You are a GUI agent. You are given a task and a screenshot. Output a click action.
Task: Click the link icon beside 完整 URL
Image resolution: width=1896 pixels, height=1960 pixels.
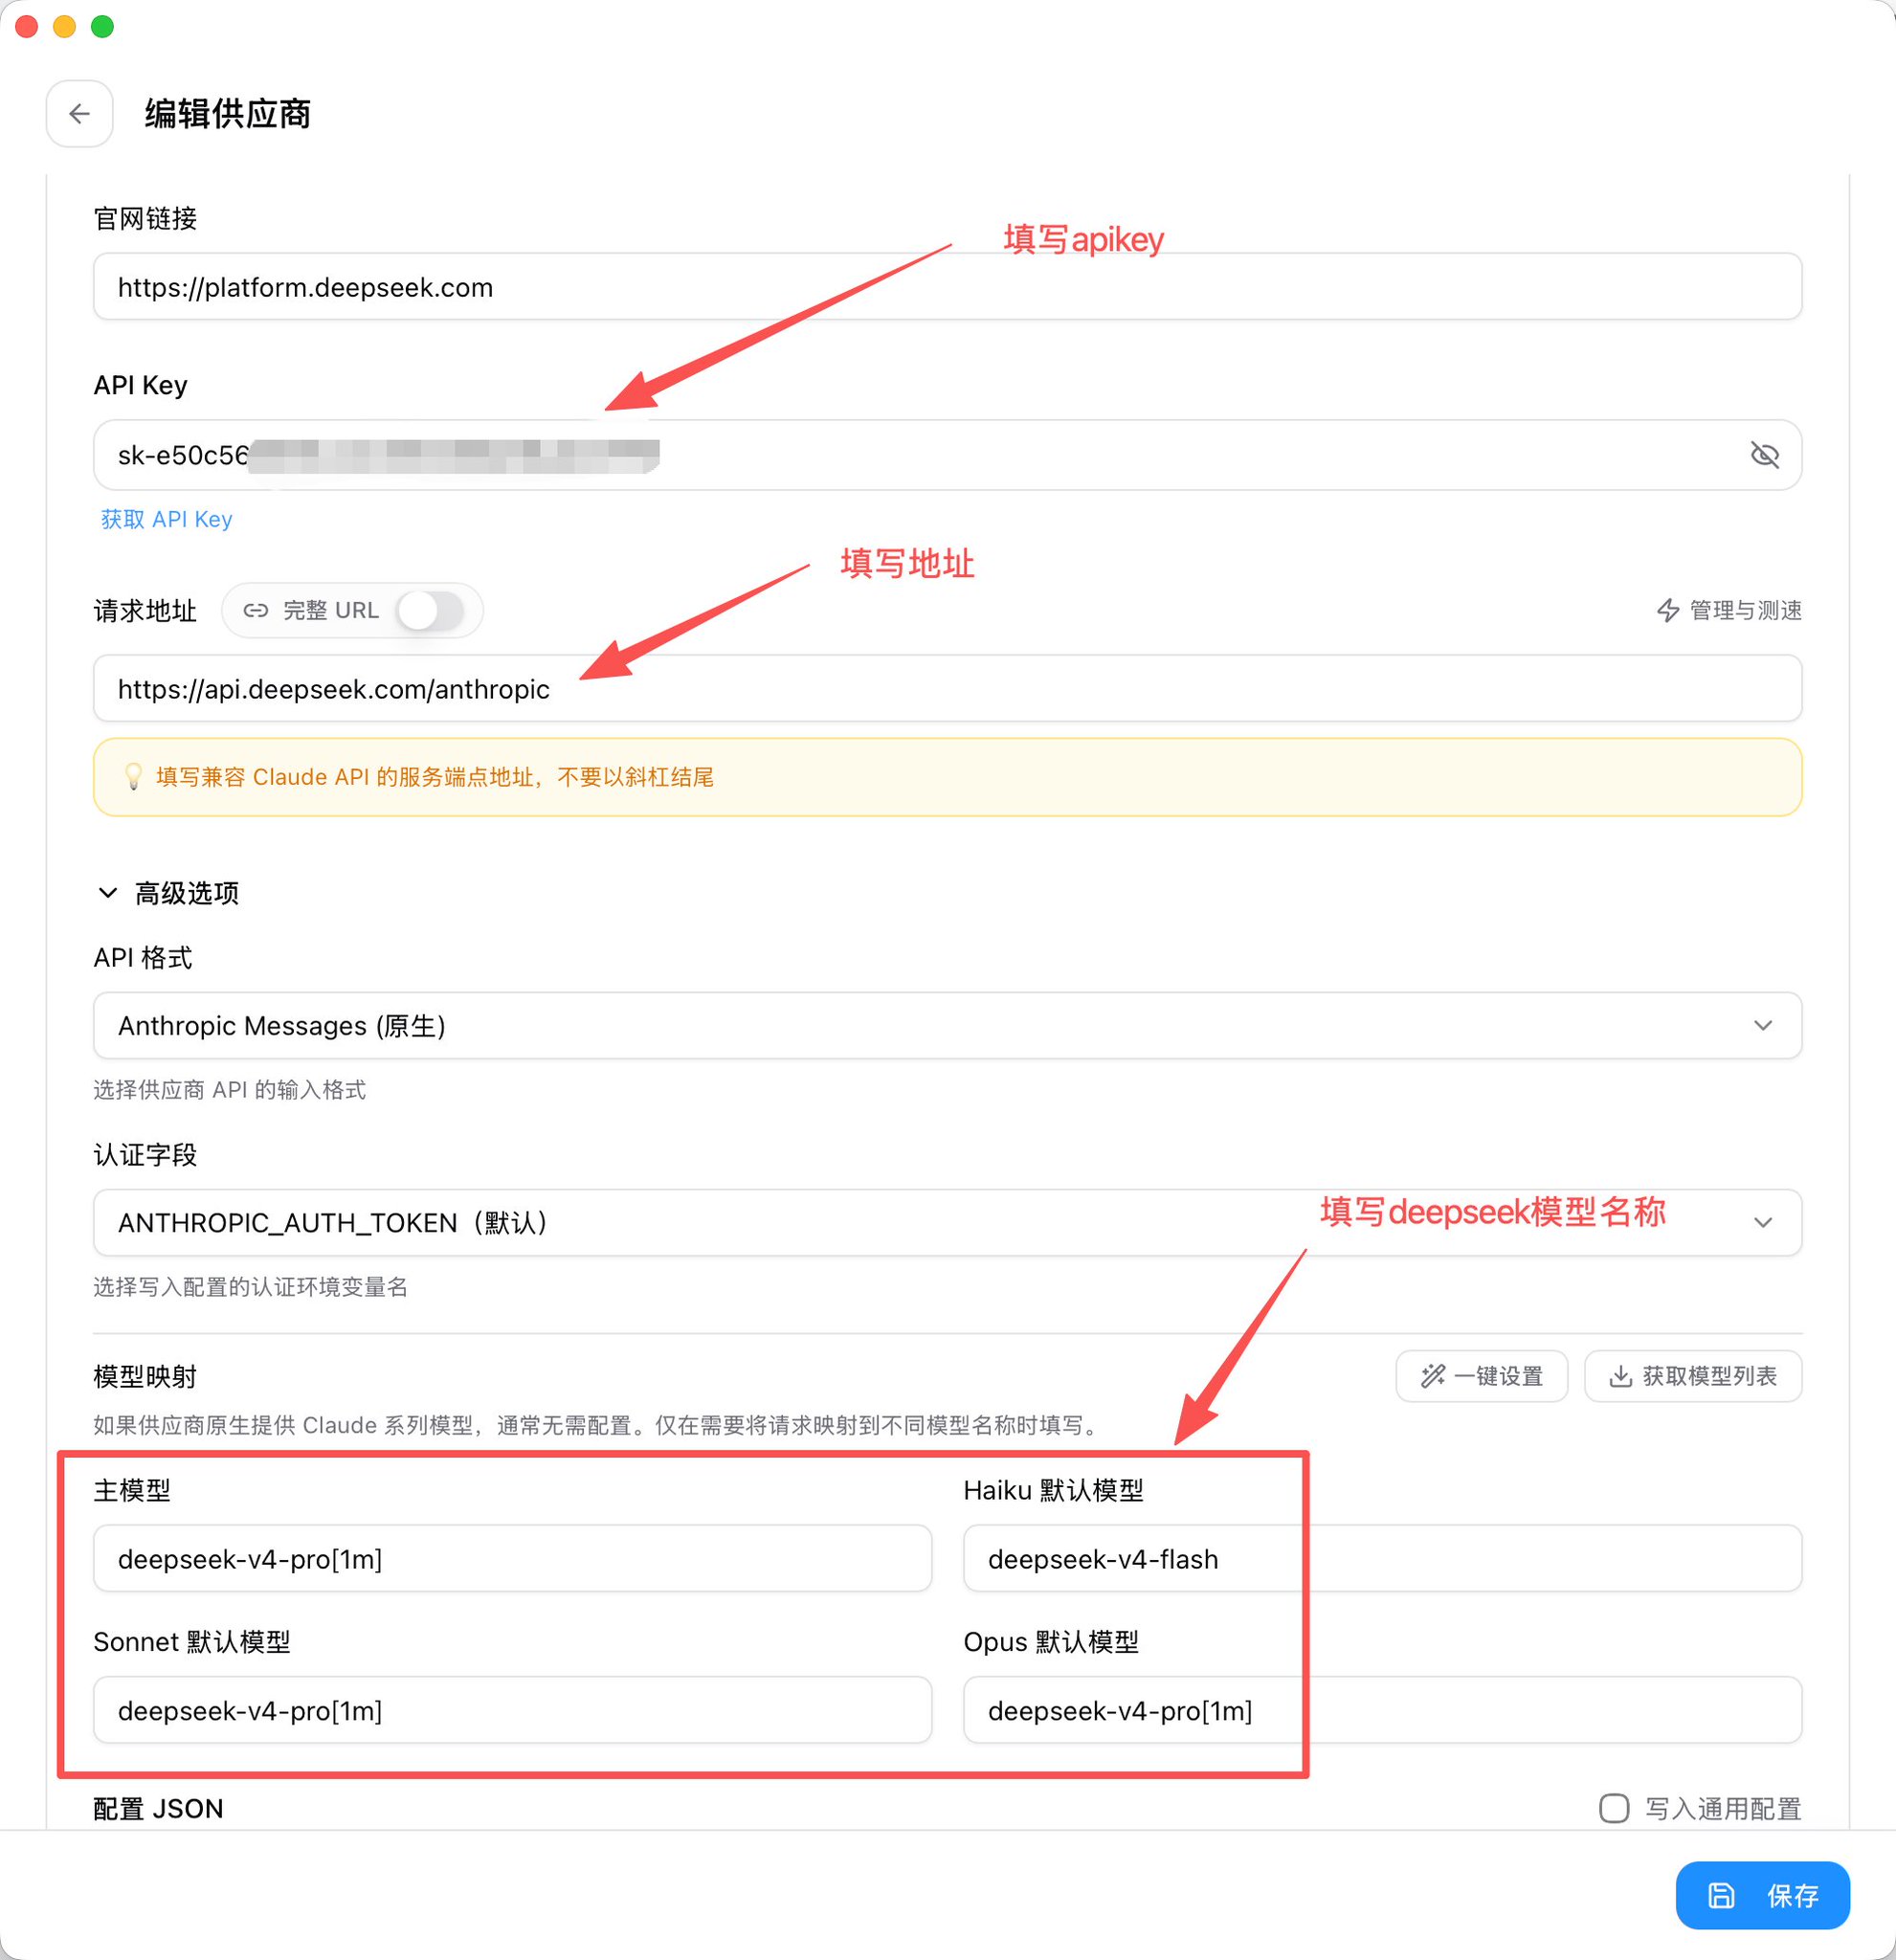pos(256,610)
